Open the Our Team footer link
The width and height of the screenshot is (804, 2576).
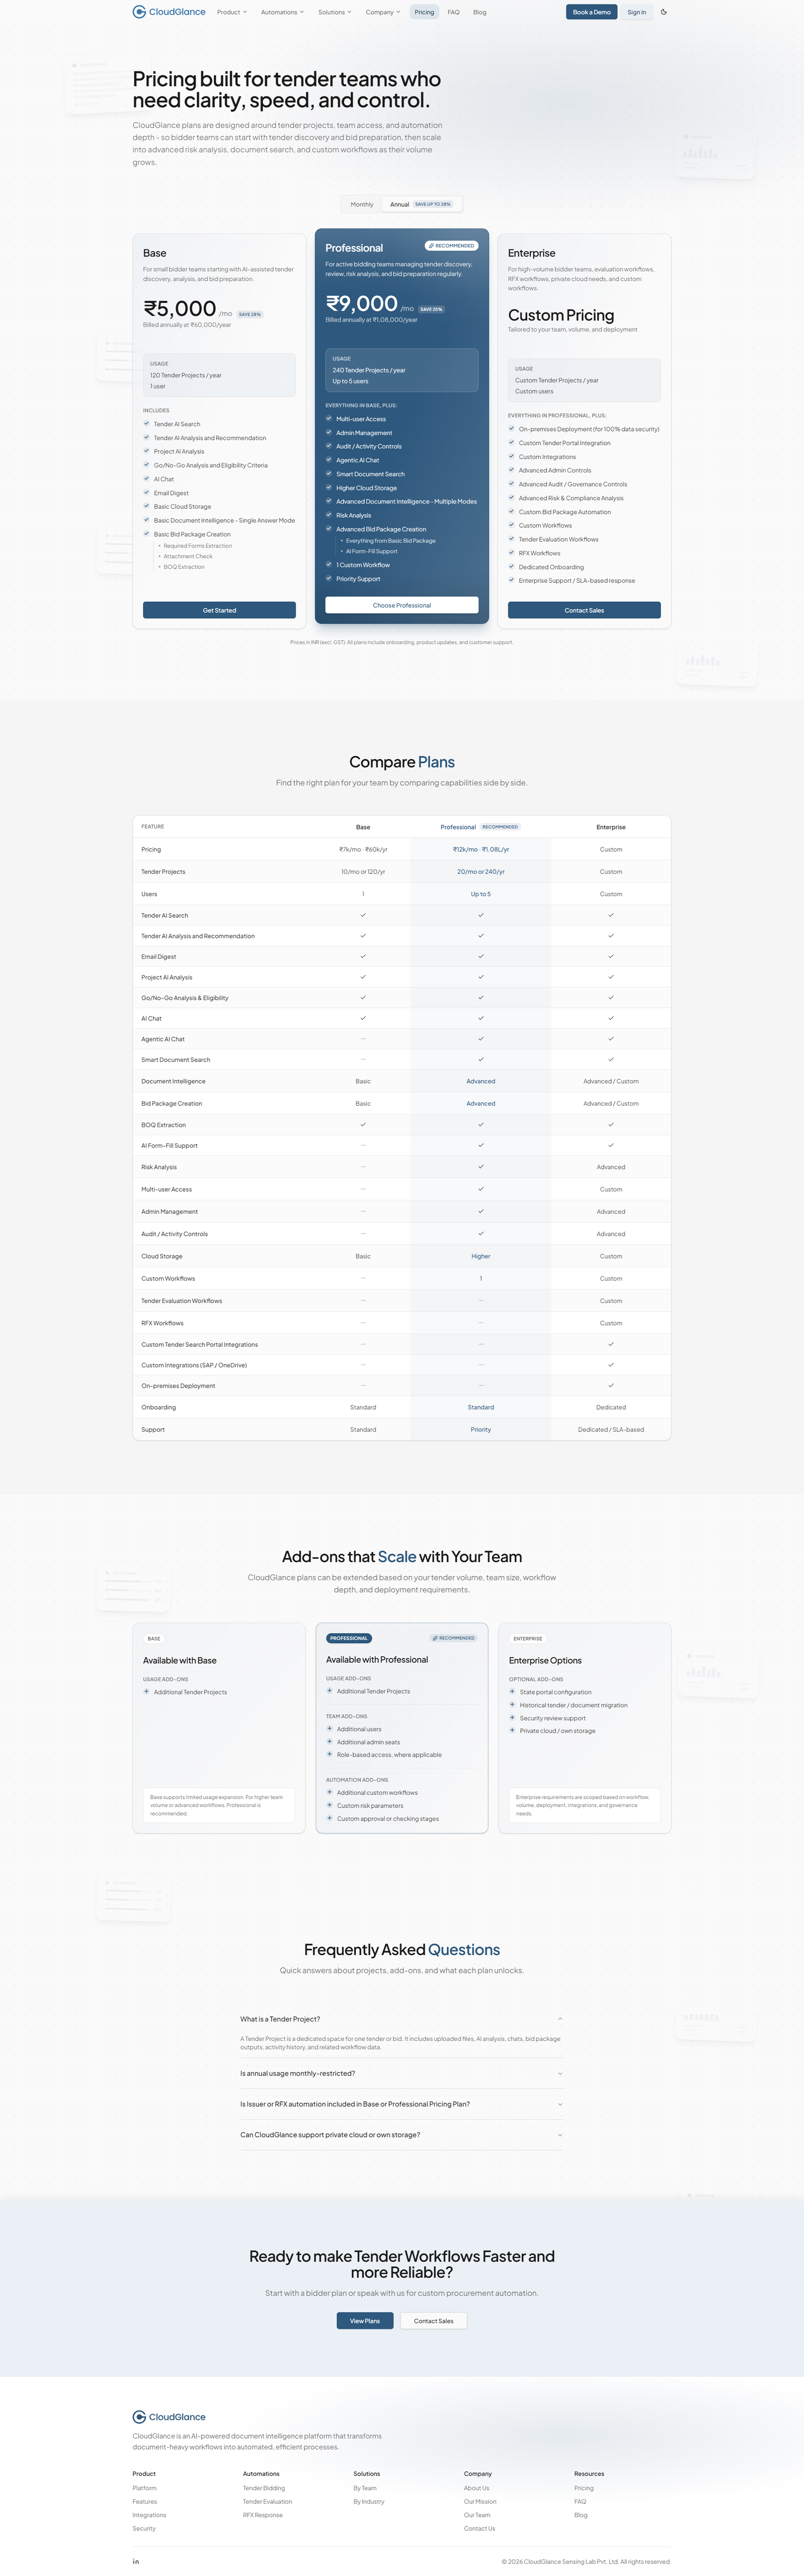[477, 2515]
